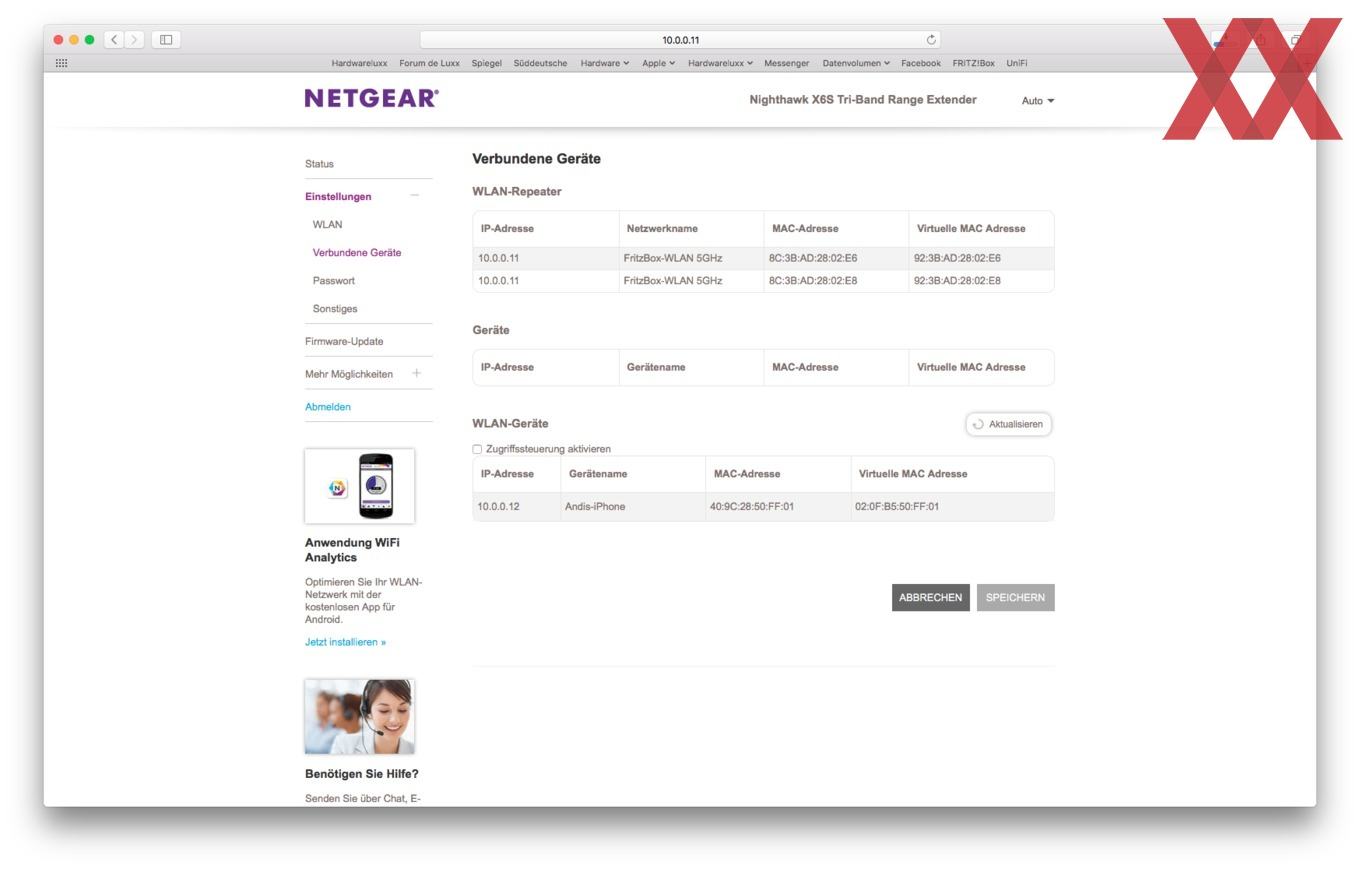
Task: Go forward with Safari's forward arrow
Action: pos(134,40)
